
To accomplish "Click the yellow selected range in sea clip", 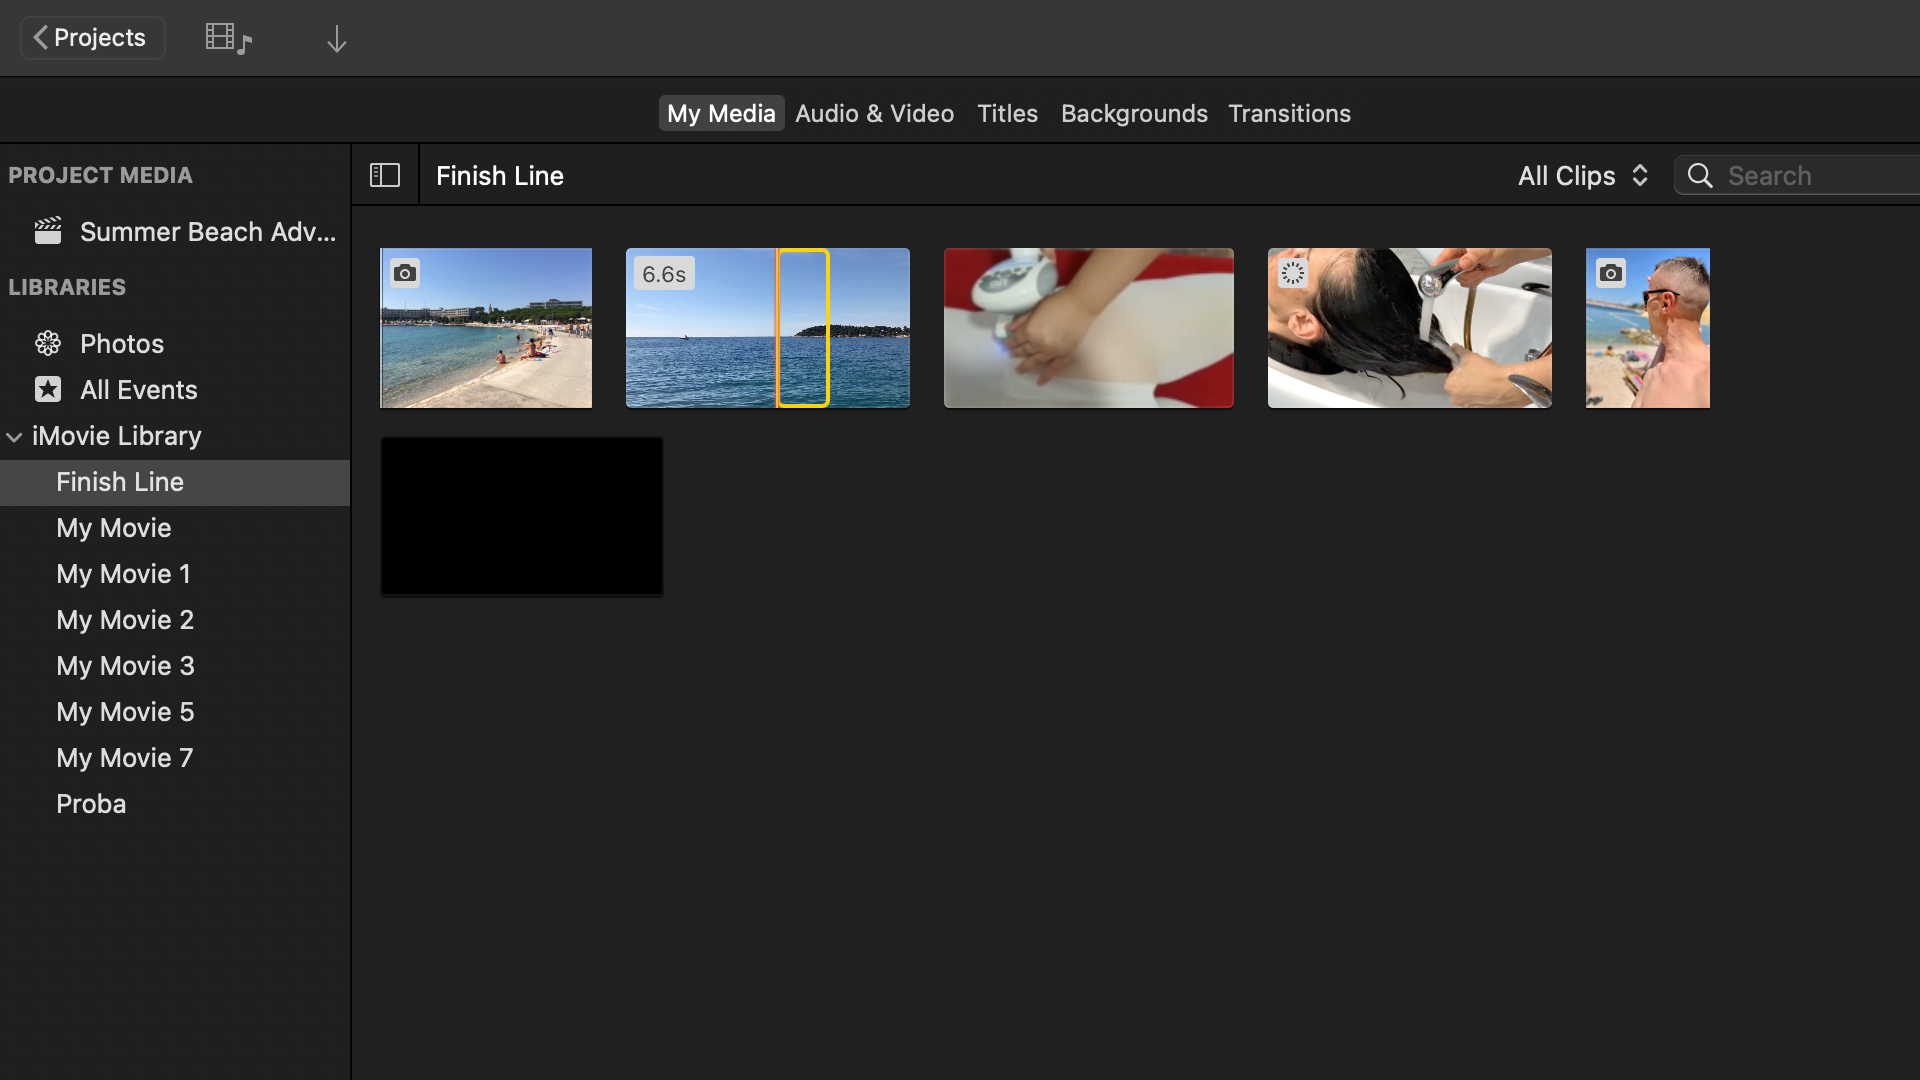I will pos(803,328).
